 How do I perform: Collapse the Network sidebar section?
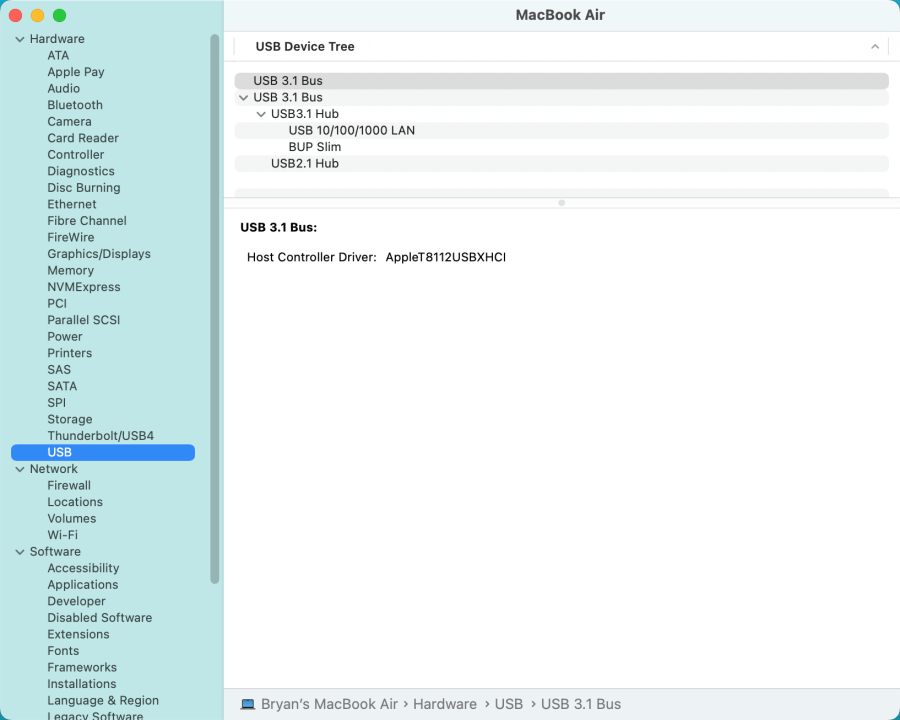point(18,468)
